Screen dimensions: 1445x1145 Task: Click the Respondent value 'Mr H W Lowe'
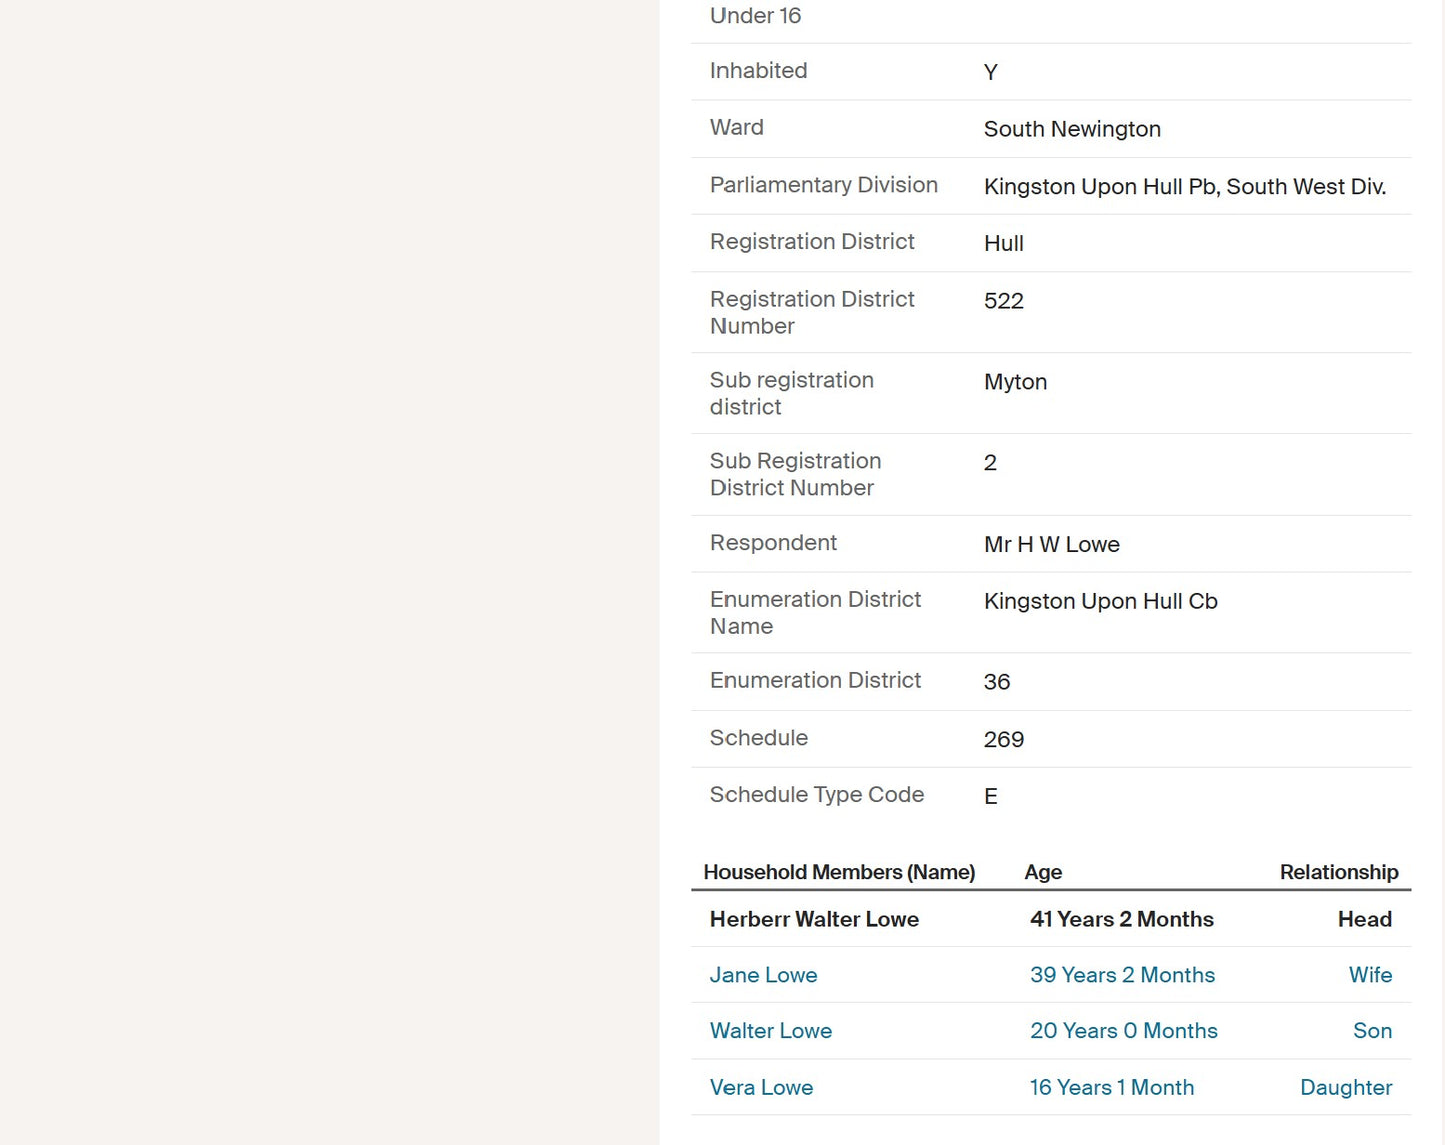pos(1051,544)
